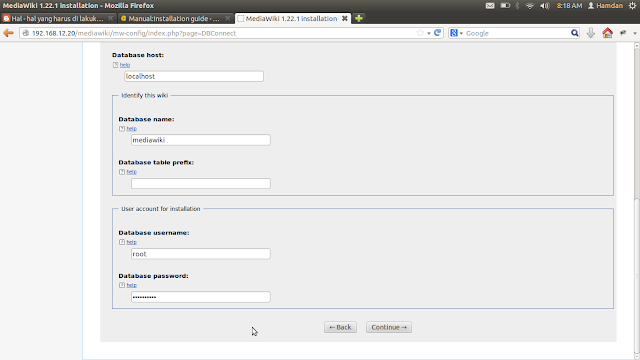Click the toolbar bookmarks menu icon
This screenshot has height=360, width=640.
[x=623, y=33]
